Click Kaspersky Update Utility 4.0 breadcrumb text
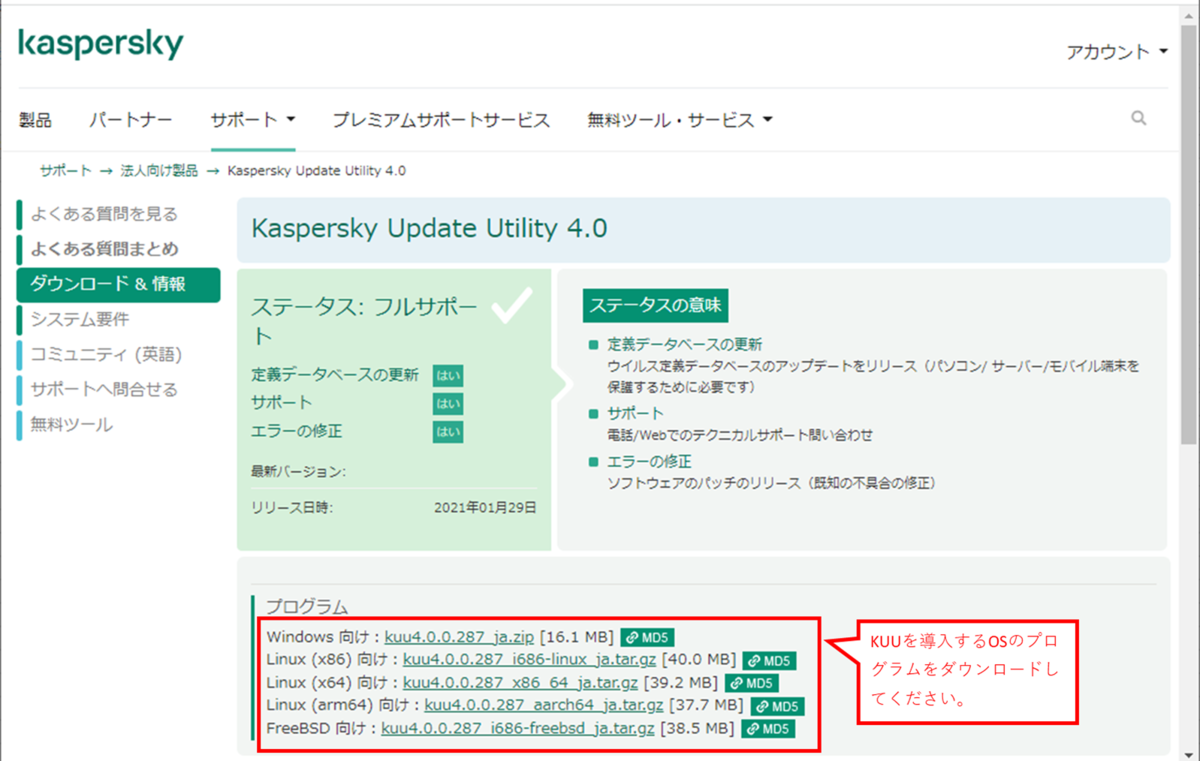This screenshot has height=761, width=1200. (x=317, y=171)
